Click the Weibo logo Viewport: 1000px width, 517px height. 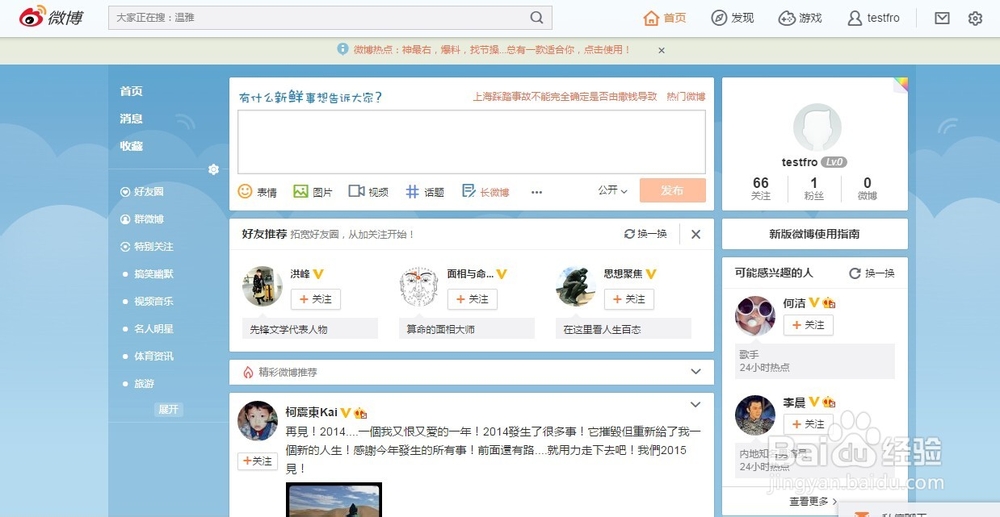tap(51, 17)
